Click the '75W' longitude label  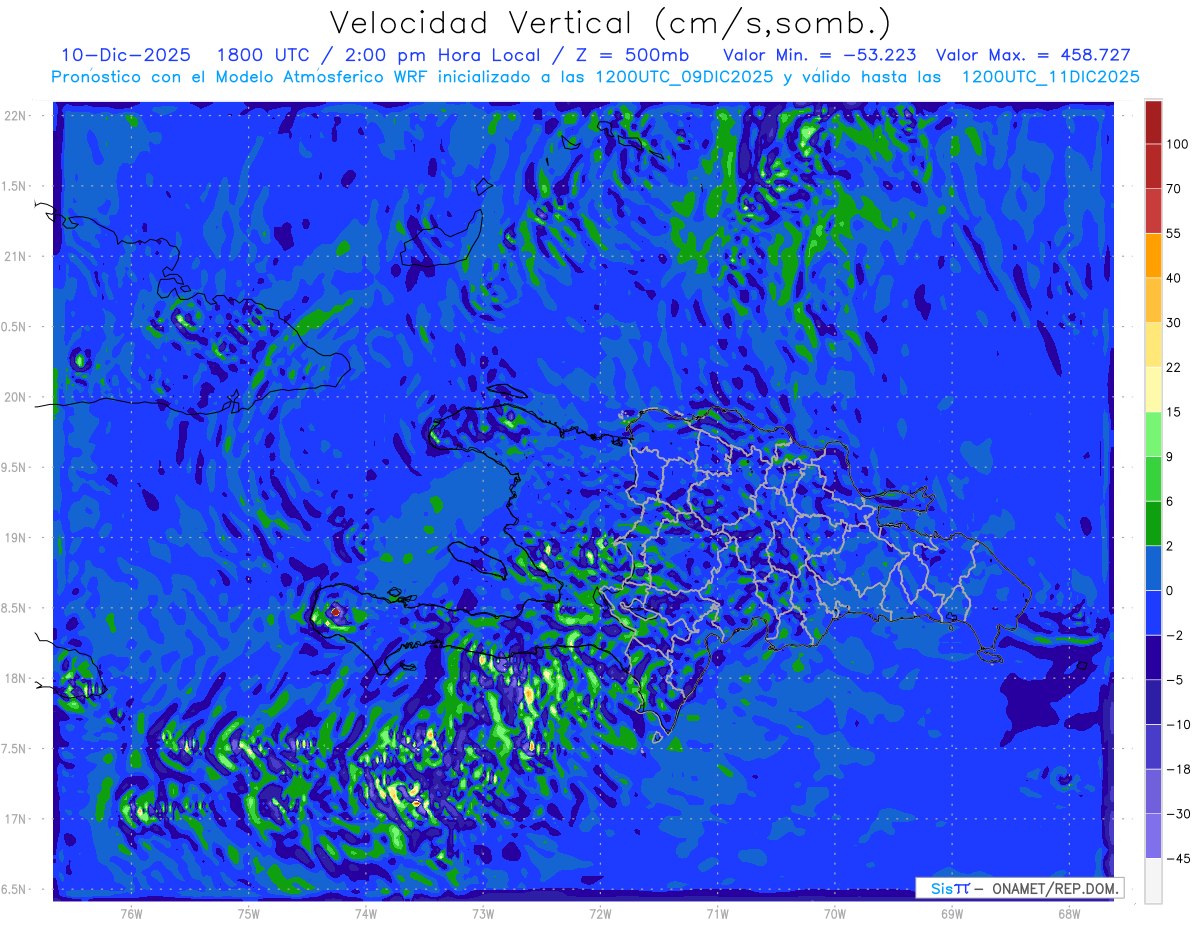pyautogui.click(x=249, y=913)
